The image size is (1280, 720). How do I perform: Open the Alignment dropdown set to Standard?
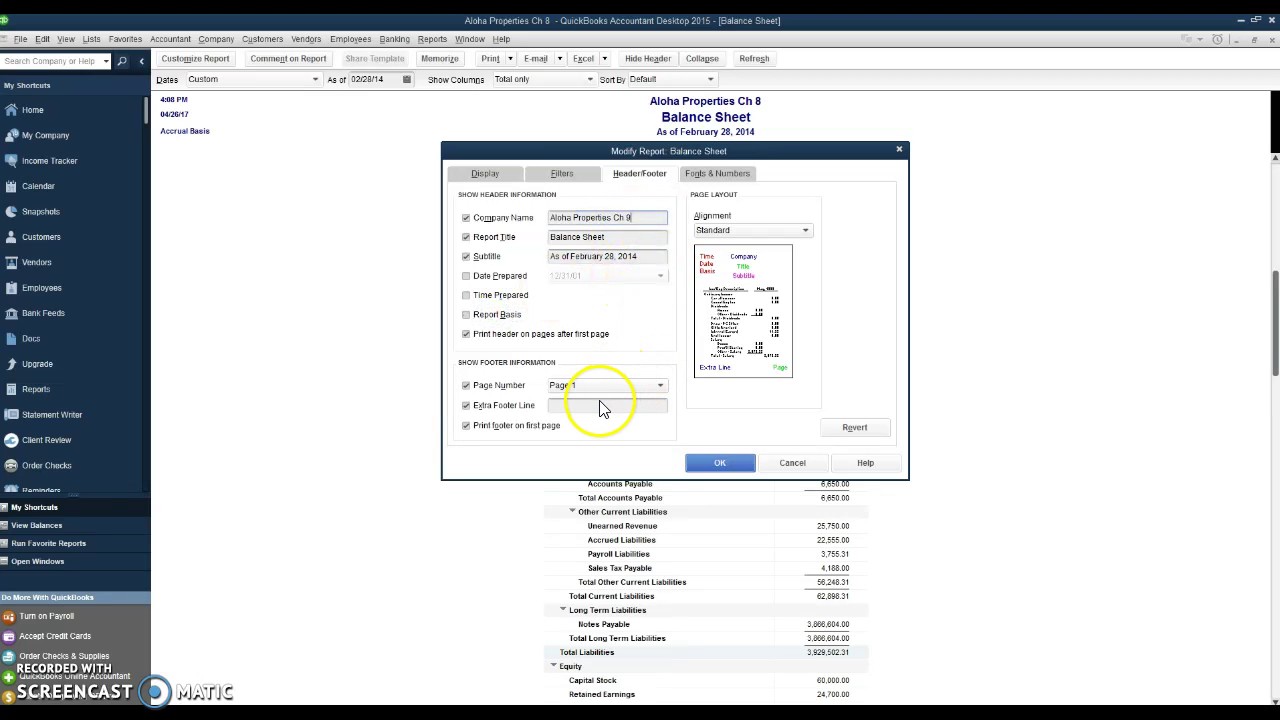coord(752,230)
